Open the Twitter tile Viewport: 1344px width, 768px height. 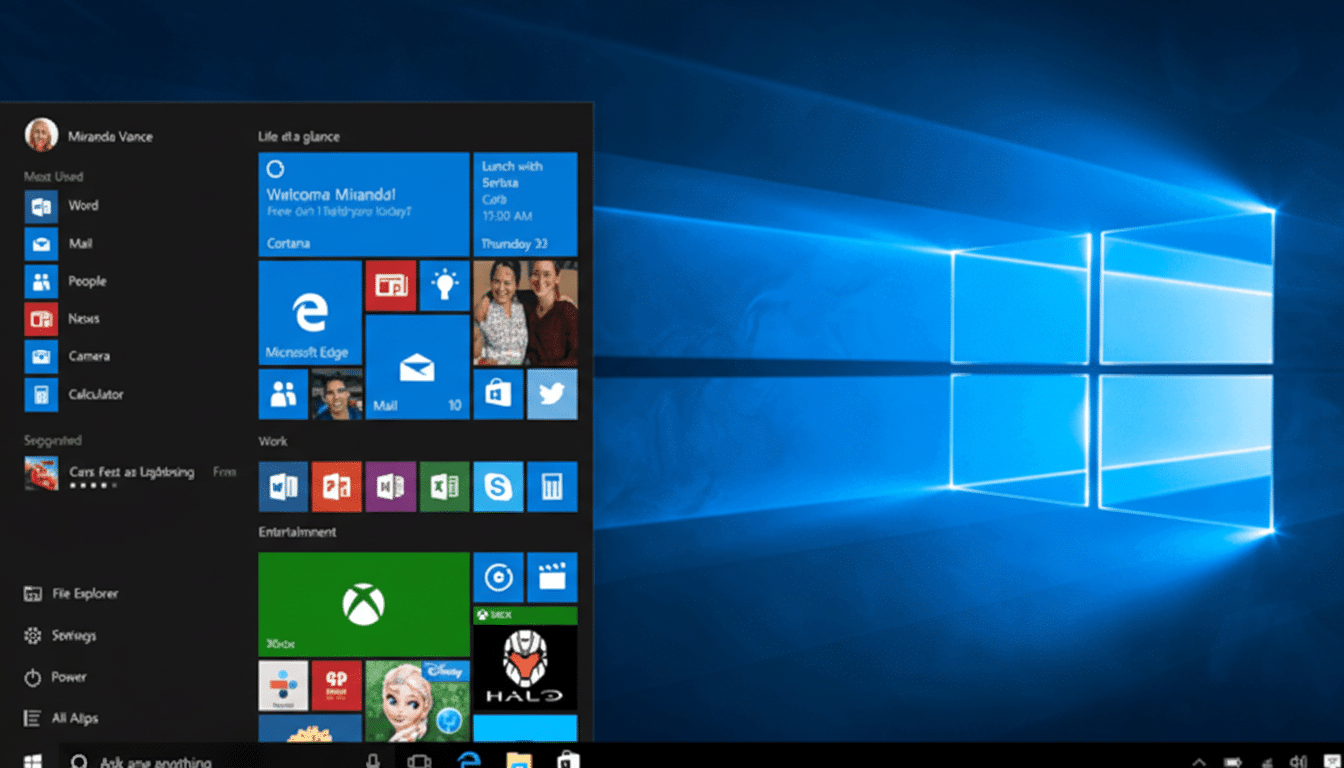click(x=552, y=394)
